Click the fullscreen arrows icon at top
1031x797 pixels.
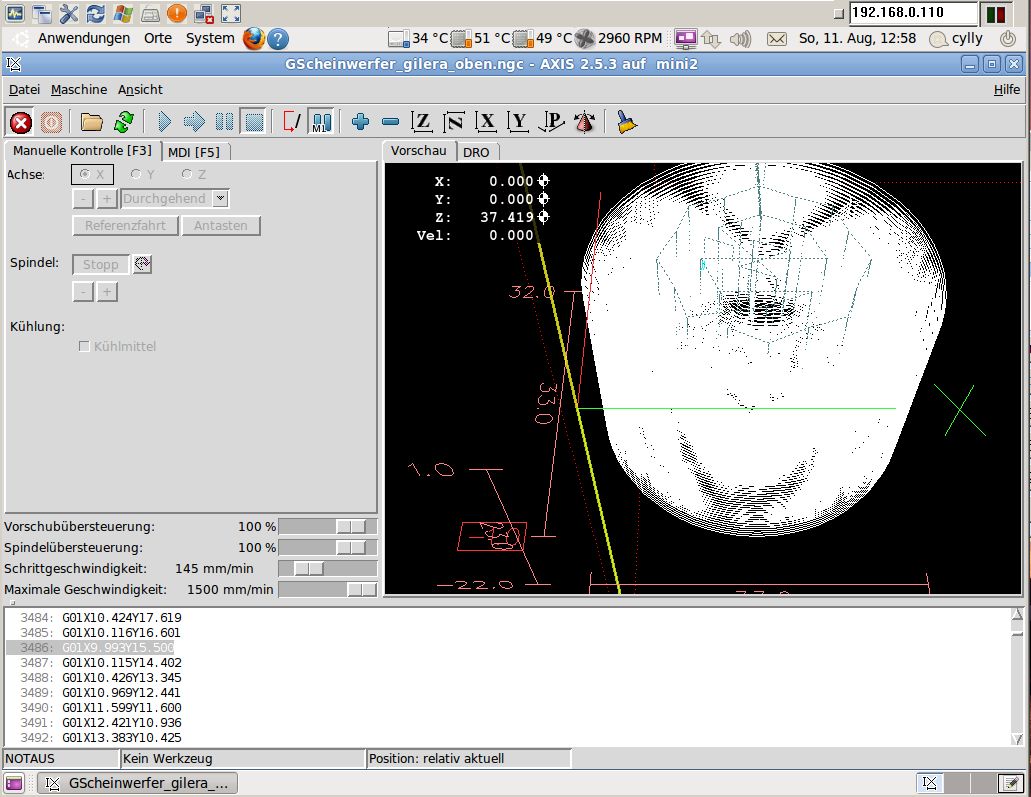pos(231,13)
